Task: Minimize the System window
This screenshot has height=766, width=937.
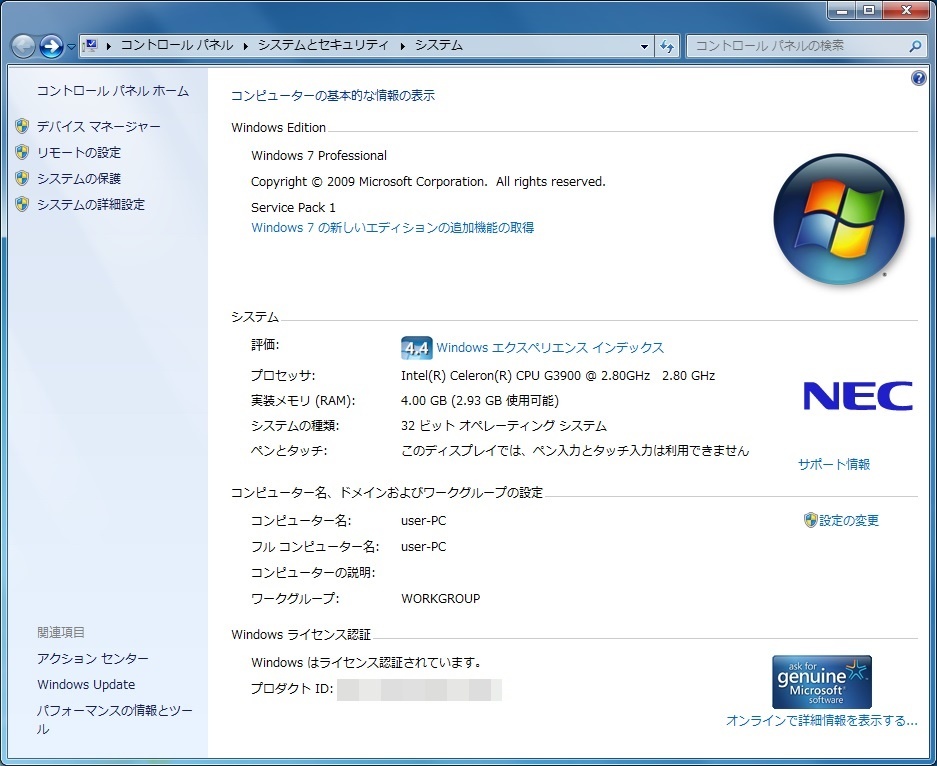Action: coord(842,10)
